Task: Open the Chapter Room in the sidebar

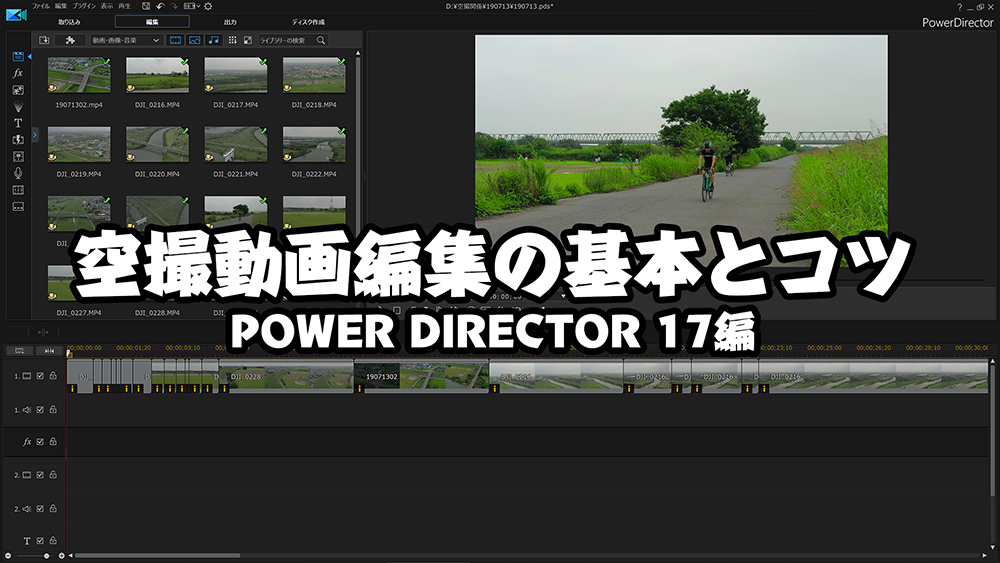Action: (x=18, y=190)
